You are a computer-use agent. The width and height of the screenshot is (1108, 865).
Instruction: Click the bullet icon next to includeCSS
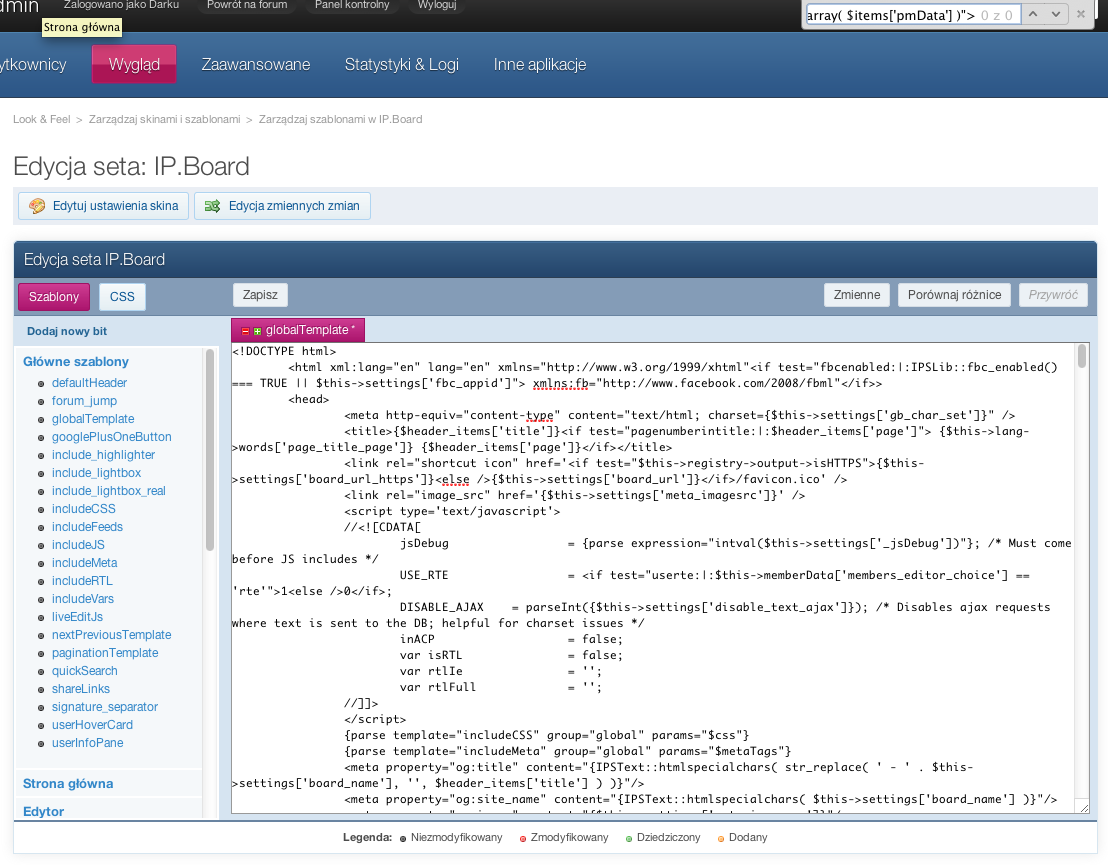[41, 509]
